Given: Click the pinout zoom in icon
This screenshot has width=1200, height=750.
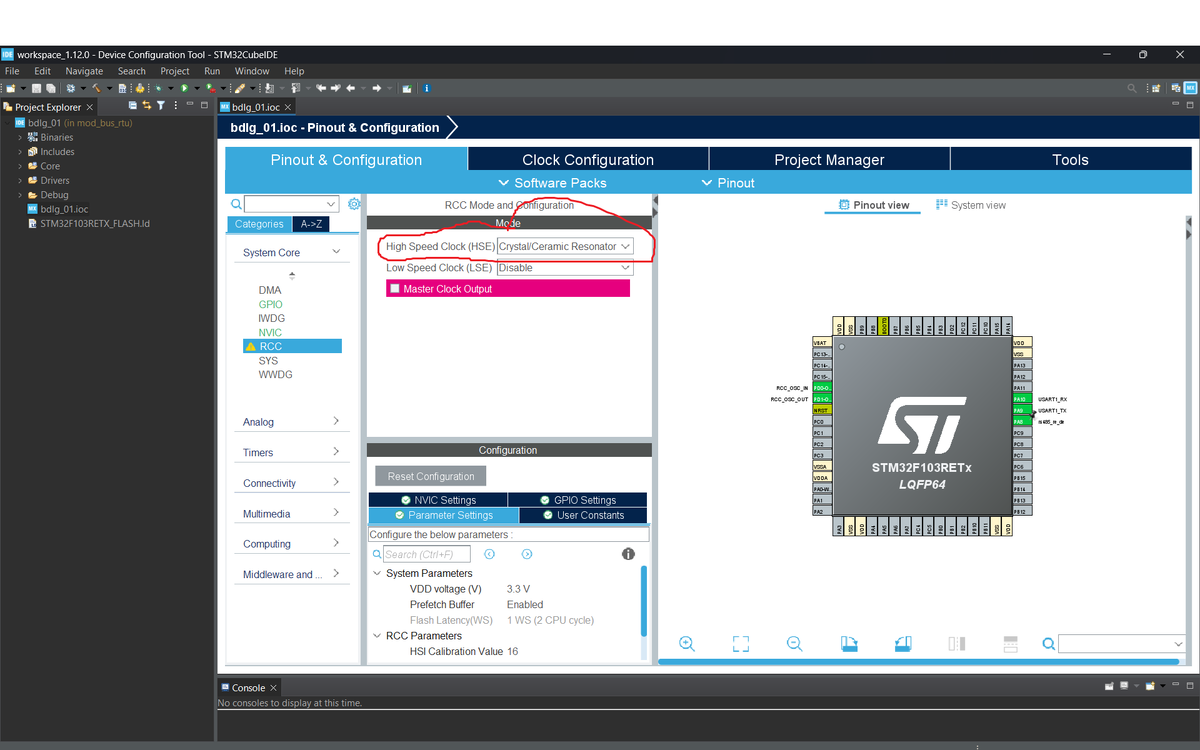Looking at the screenshot, I should click(x=687, y=644).
